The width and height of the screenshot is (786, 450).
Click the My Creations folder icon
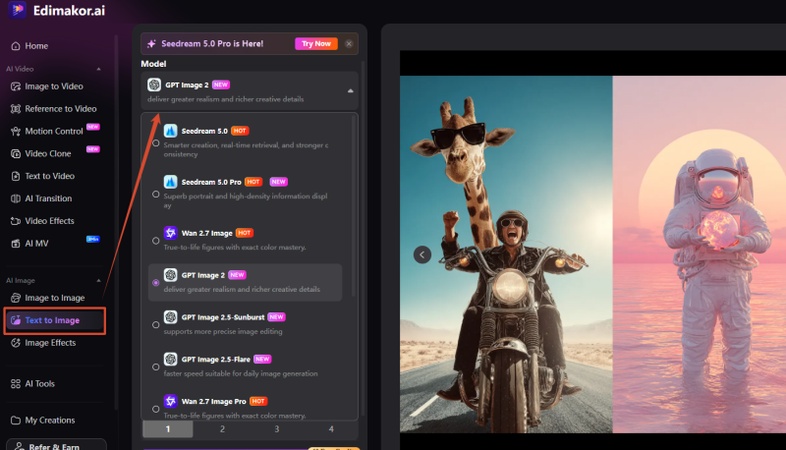point(16,420)
